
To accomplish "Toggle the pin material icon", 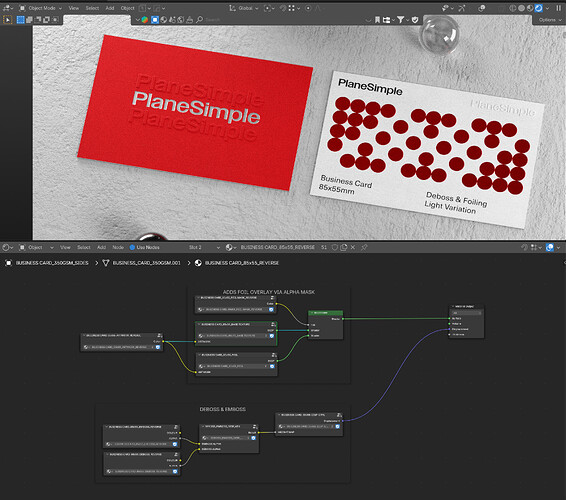I will [x=364, y=247].
